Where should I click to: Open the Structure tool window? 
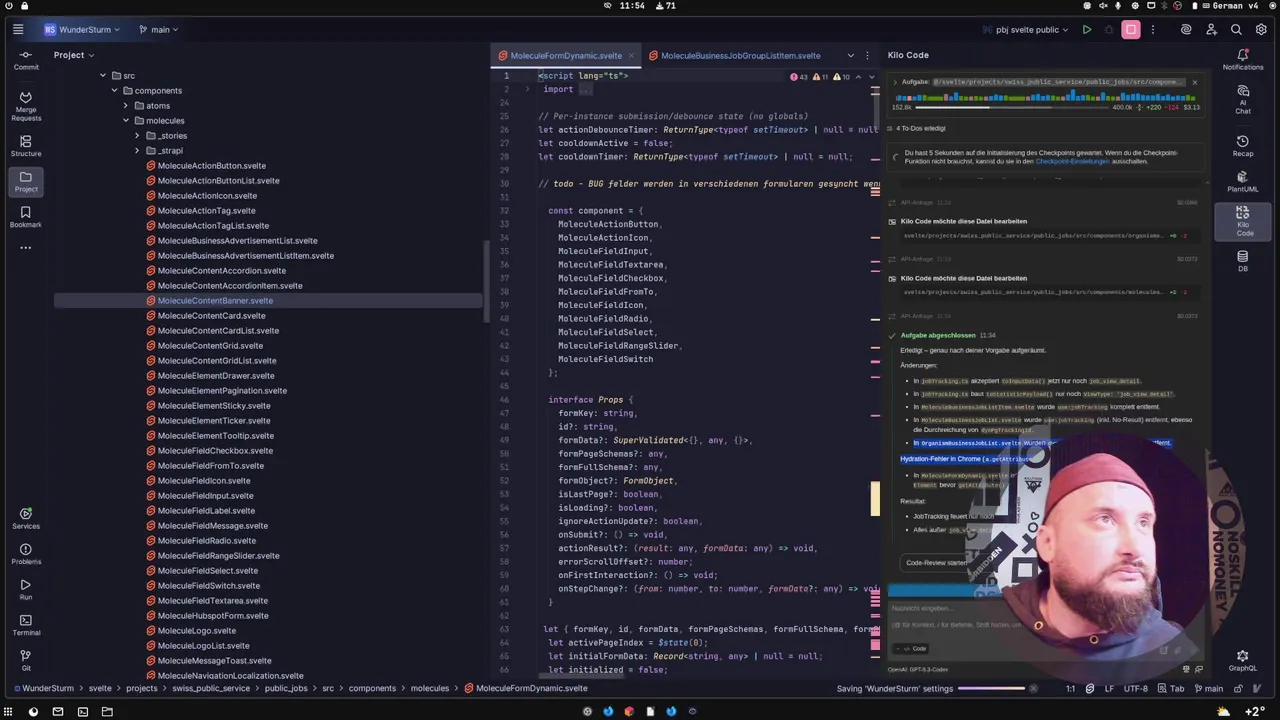click(x=26, y=146)
